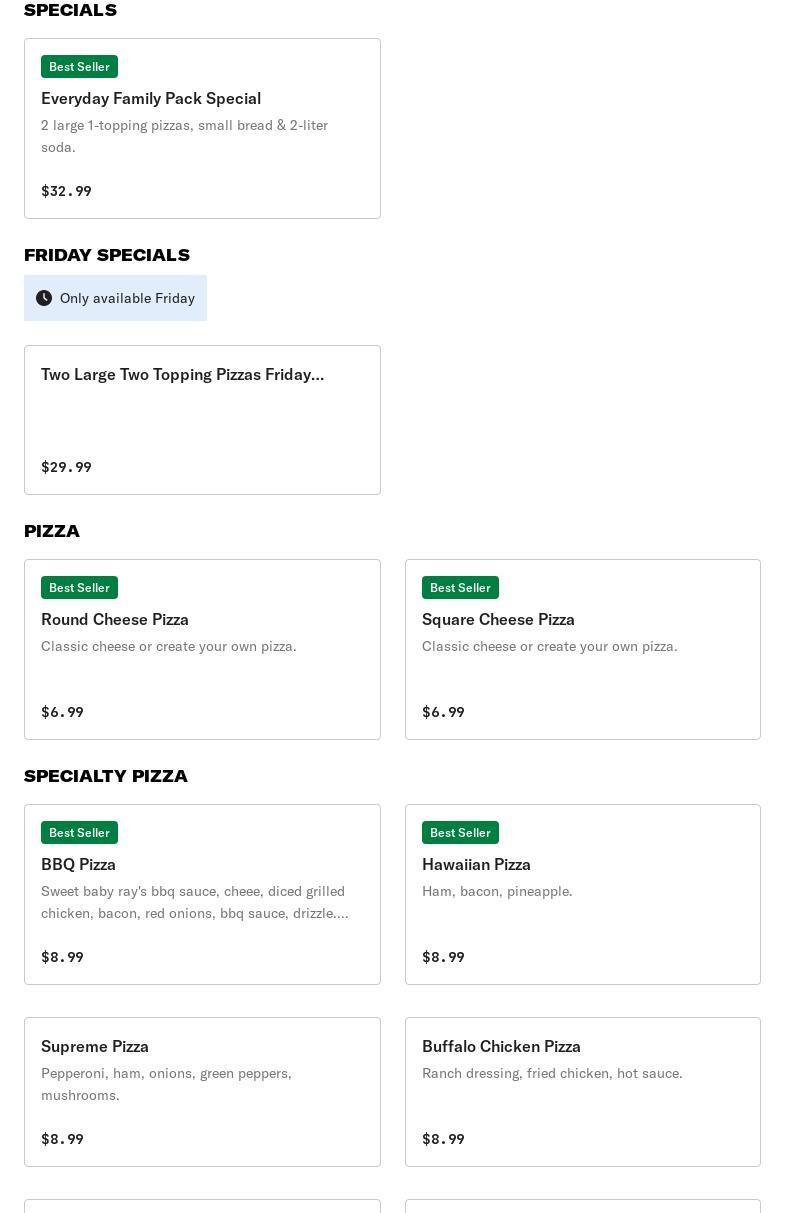The width and height of the screenshot is (785, 1213).
Task: Click the Best Seller badge on Round Cheese Pizza
Action: (79, 588)
